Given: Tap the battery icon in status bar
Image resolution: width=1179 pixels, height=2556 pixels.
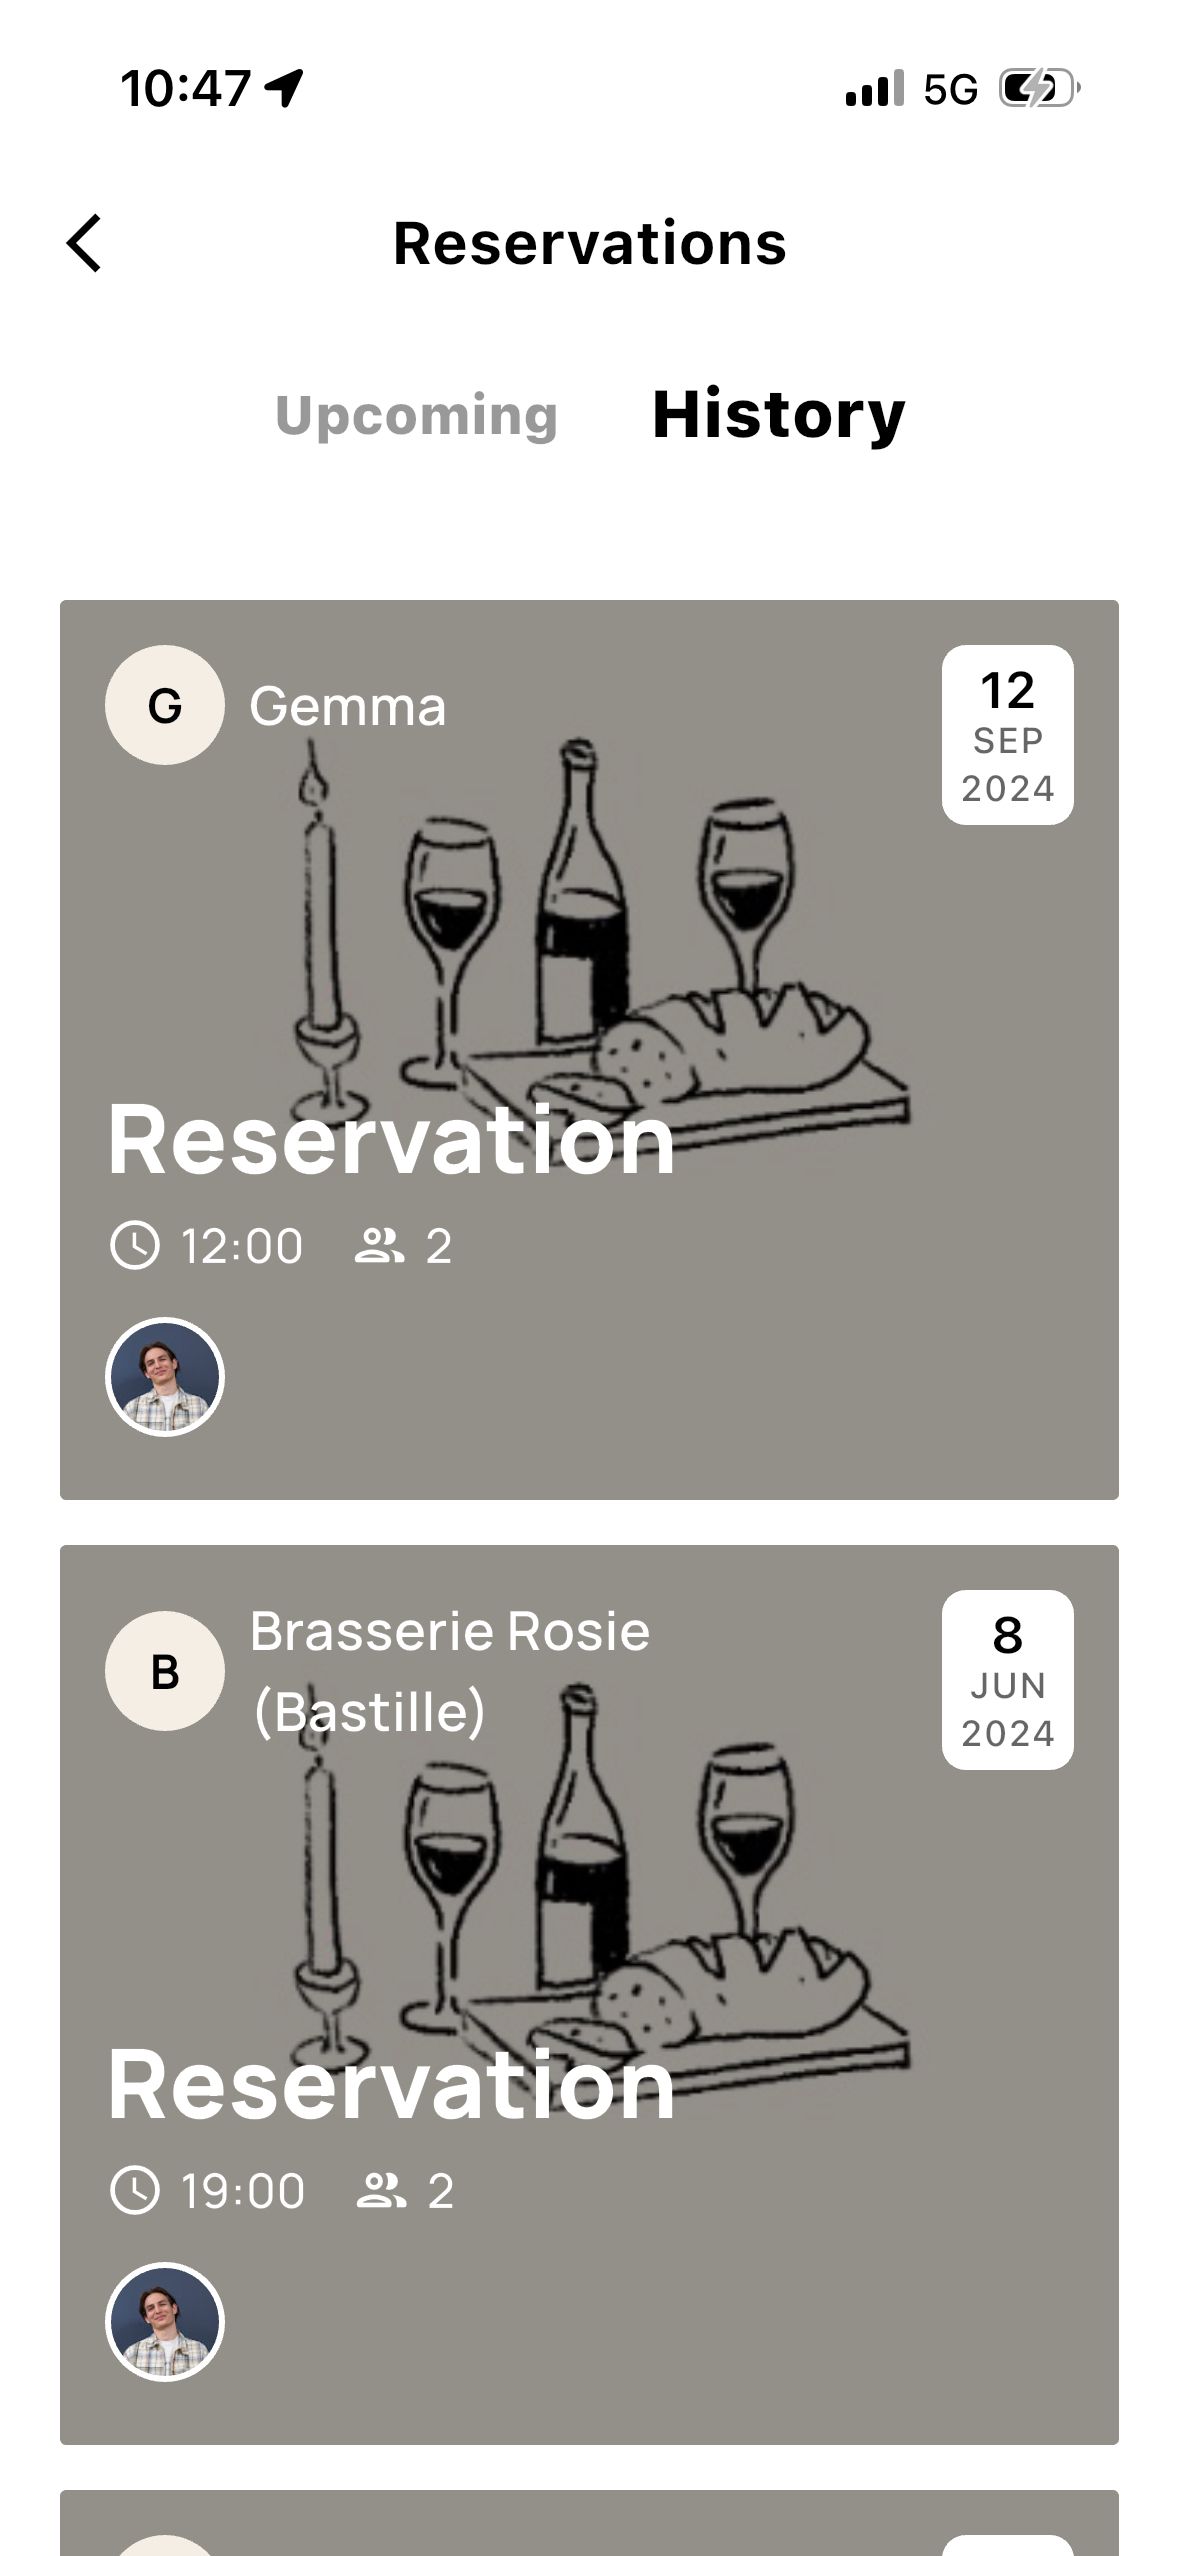Looking at the screenshot, I should tap(1039, 89).
